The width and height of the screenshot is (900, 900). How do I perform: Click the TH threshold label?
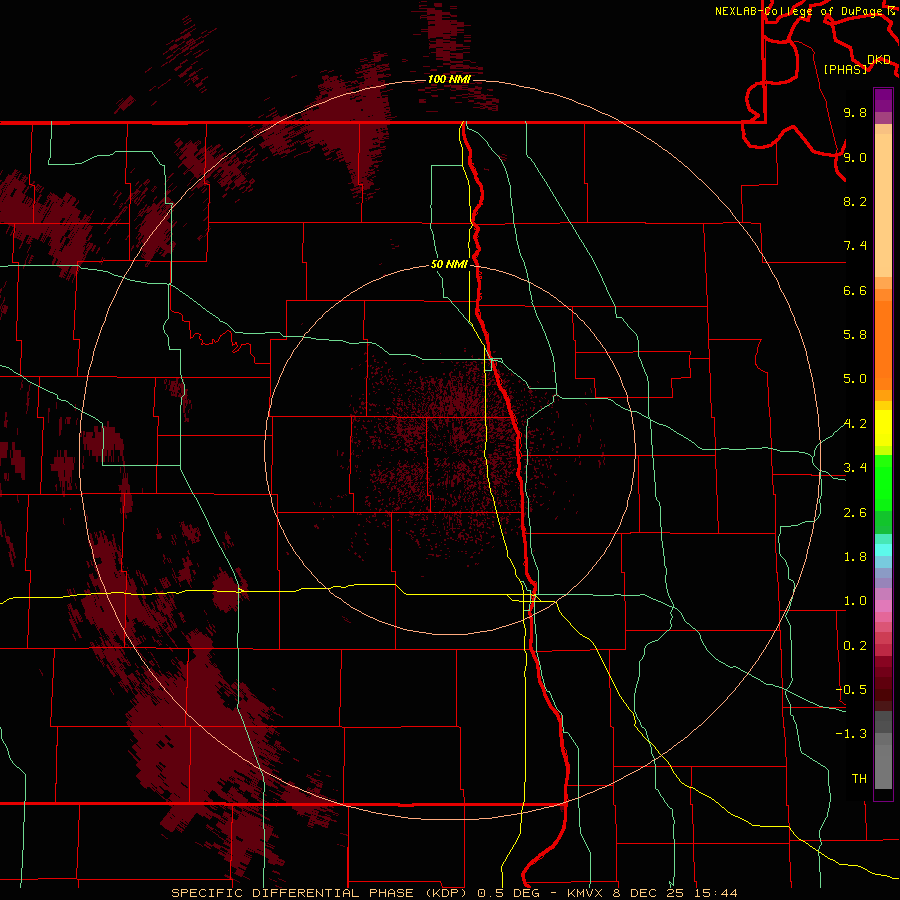pos(859,779)
